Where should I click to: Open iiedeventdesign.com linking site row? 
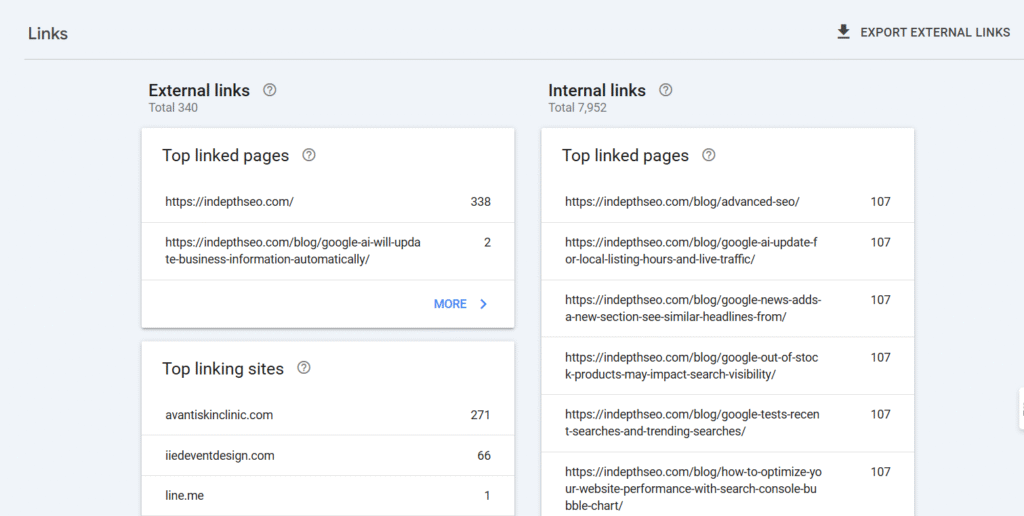point(328,456)
